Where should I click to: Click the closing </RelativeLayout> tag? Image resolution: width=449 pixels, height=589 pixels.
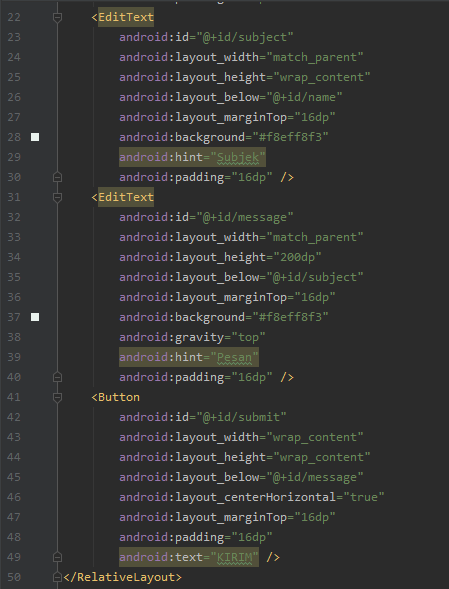(122, 577)
